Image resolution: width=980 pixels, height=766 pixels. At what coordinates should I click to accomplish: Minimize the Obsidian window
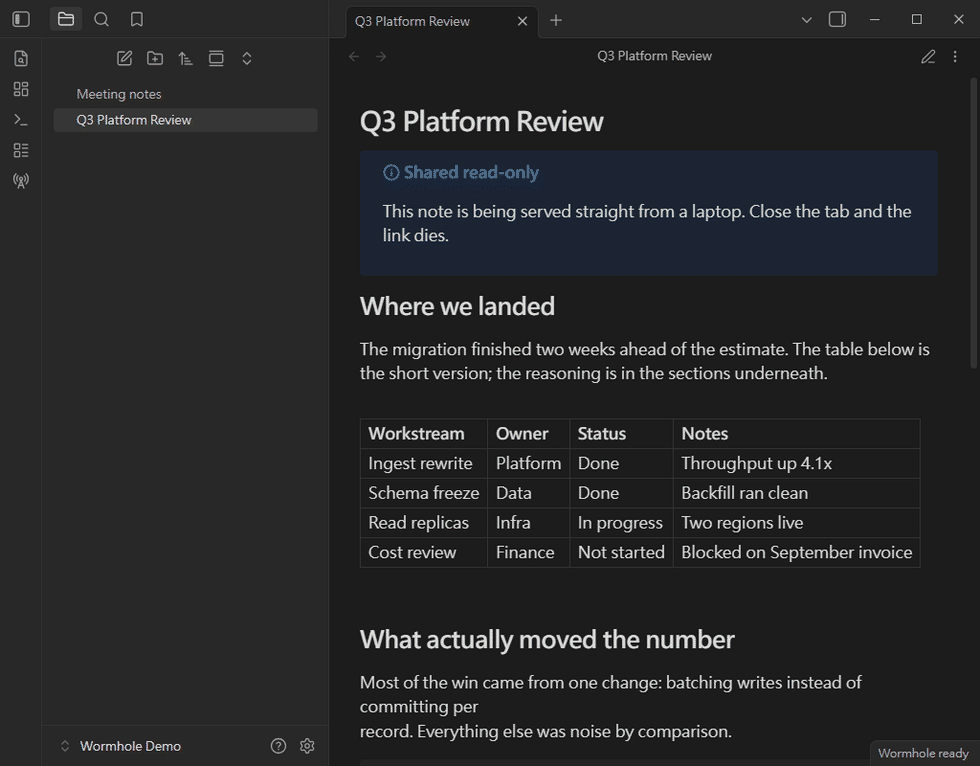click(875, 19)
